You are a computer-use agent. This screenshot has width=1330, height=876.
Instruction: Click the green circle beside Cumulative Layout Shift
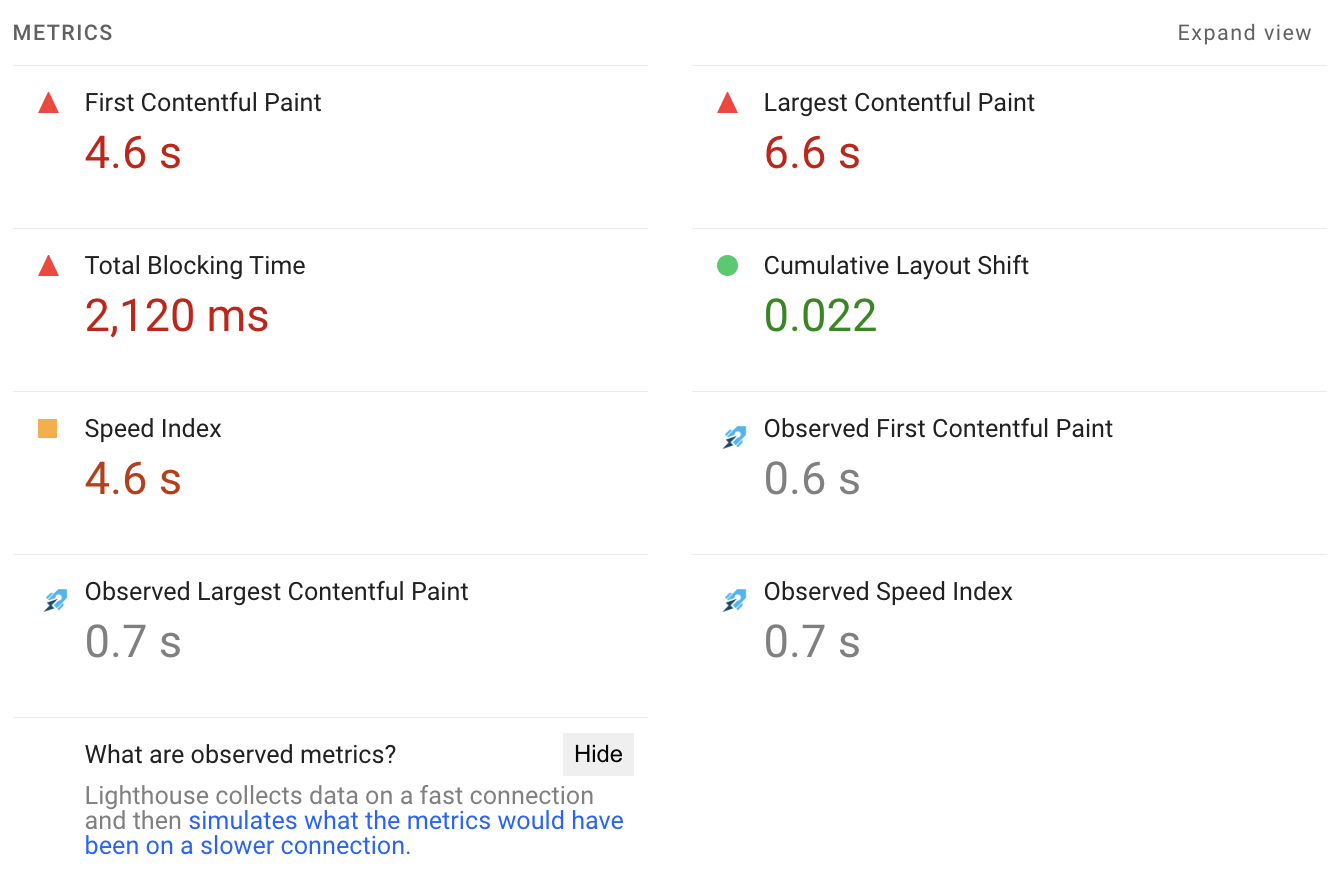(727, 266)
